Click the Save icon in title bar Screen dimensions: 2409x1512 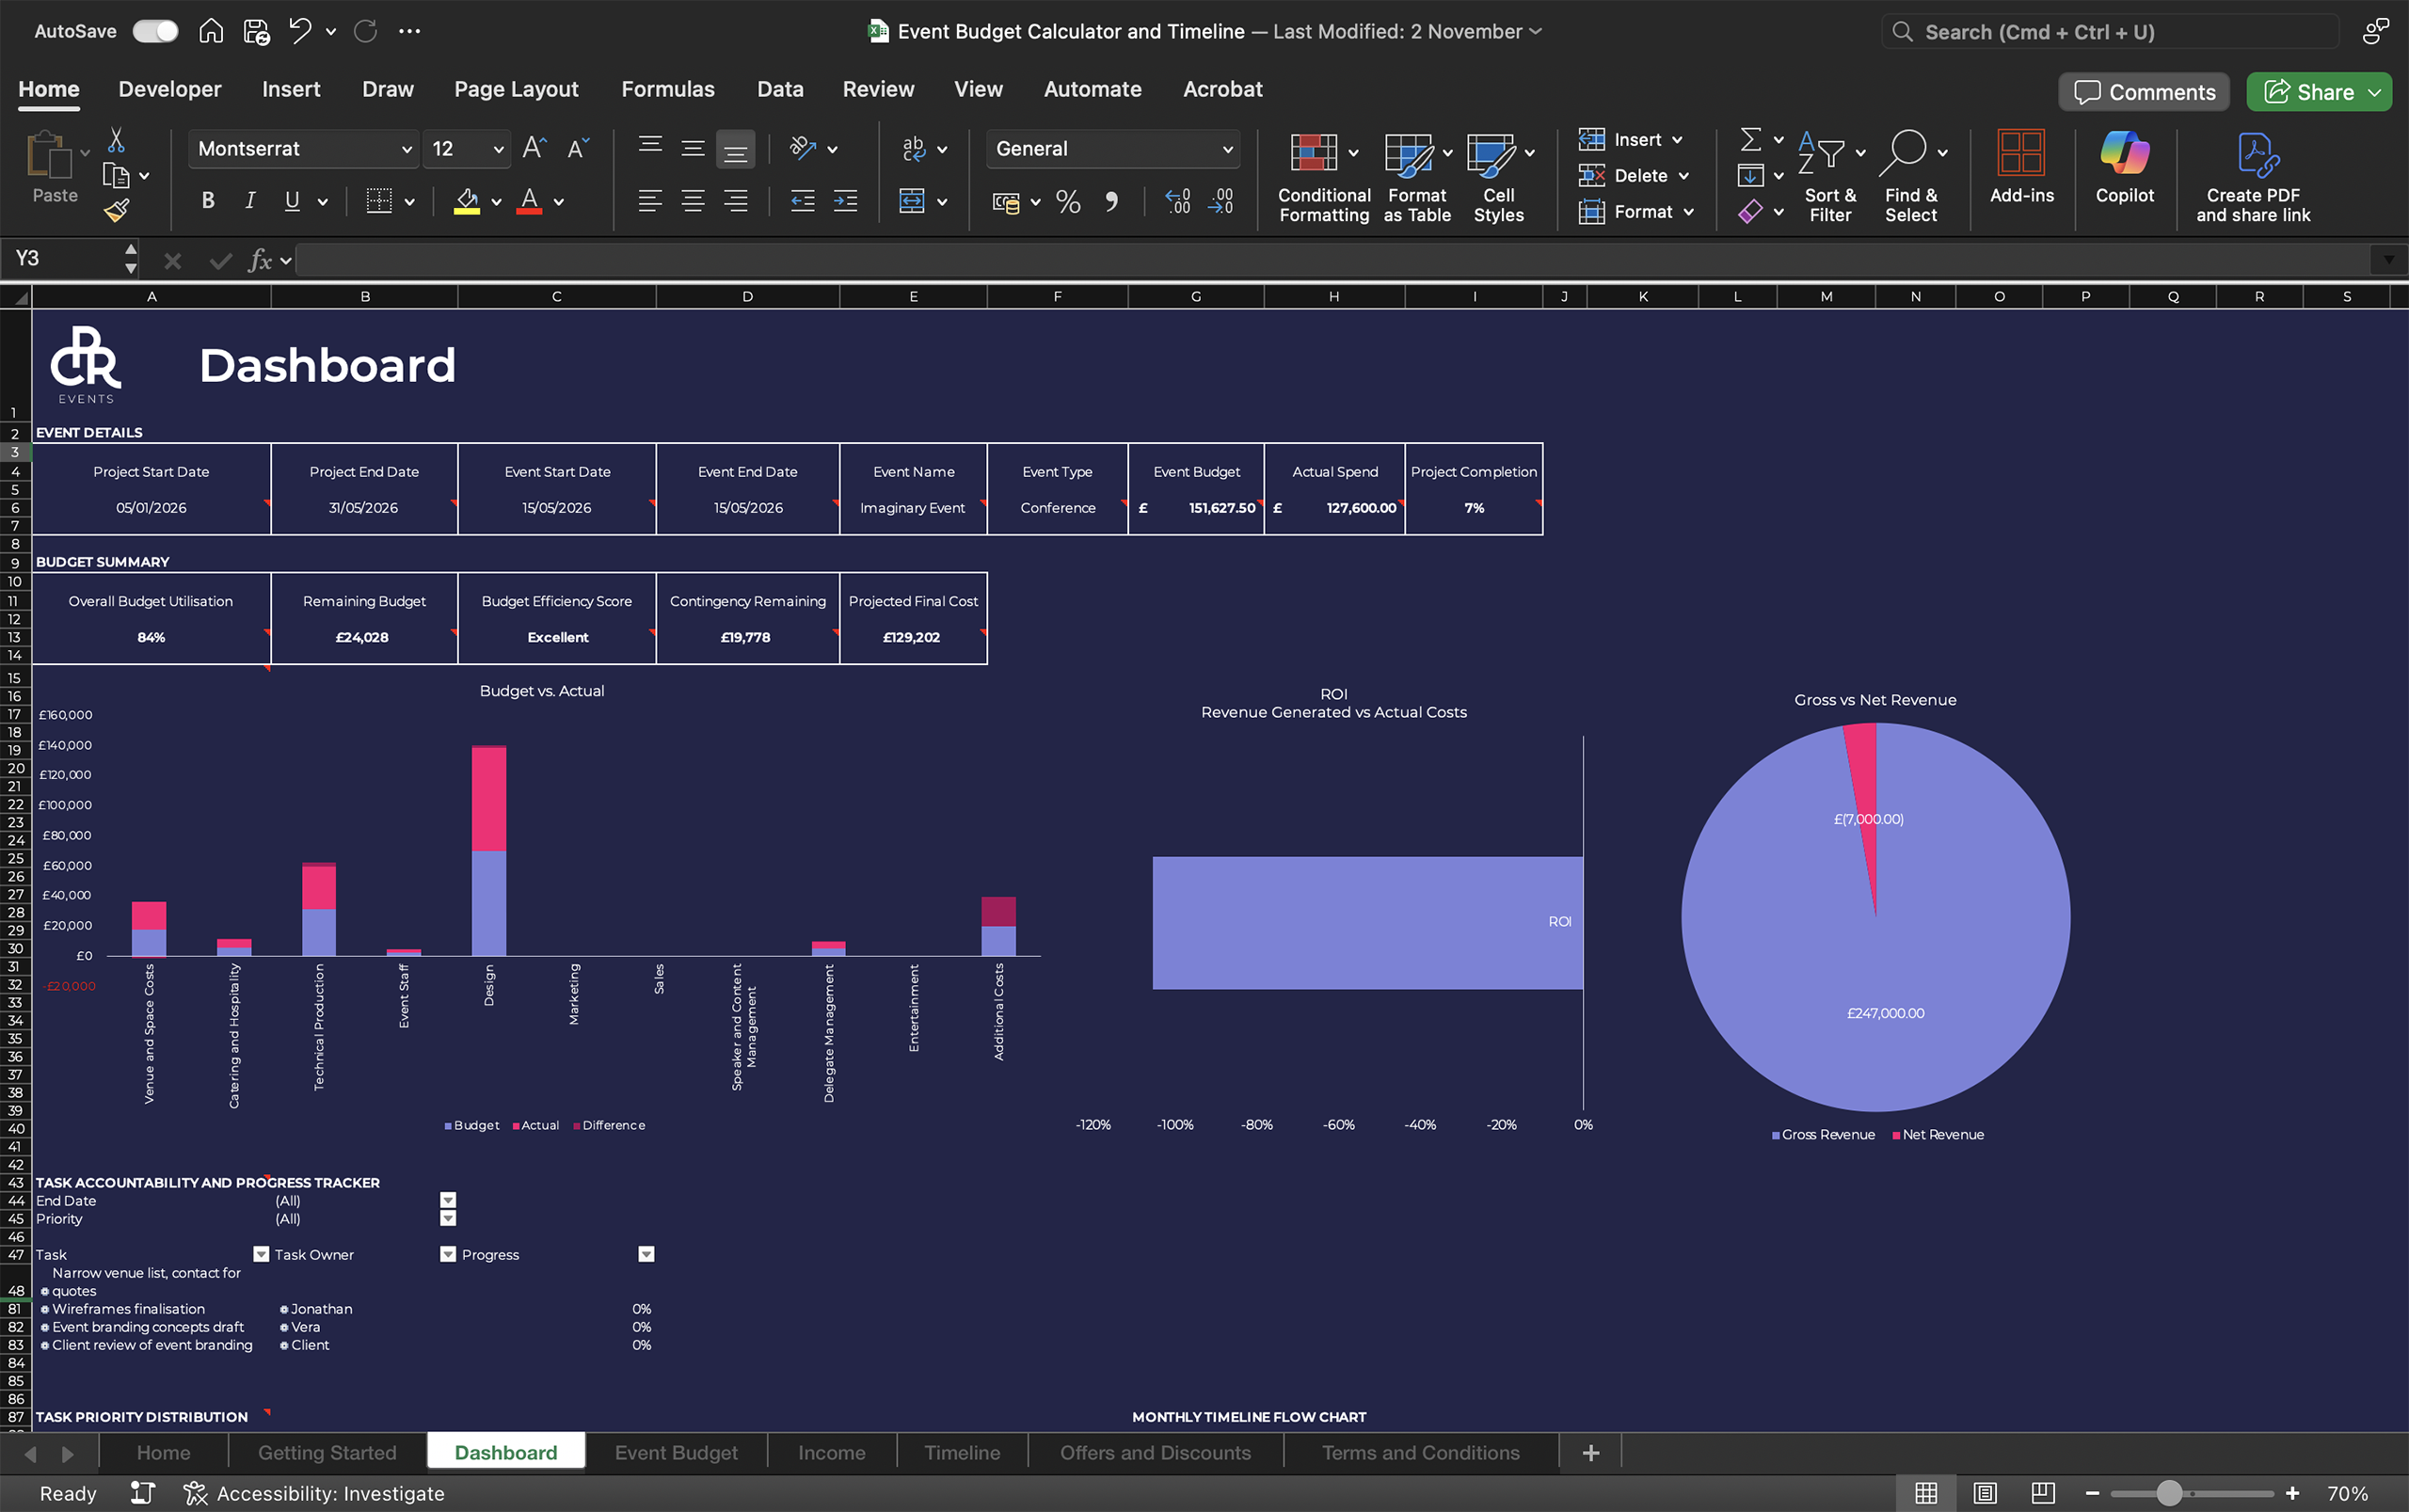[256, 32]
